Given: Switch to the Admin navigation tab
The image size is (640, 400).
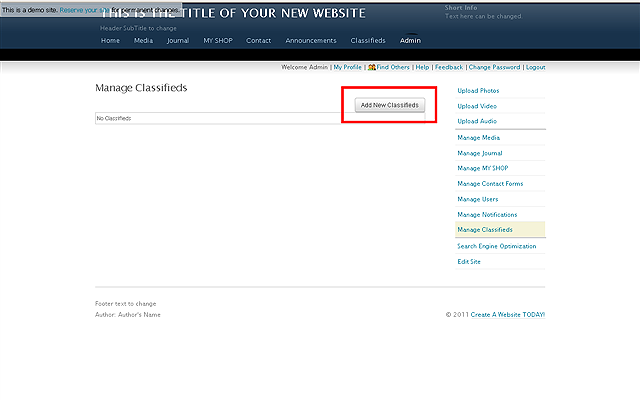Looking at the screenshot, I should click(410, 41).
